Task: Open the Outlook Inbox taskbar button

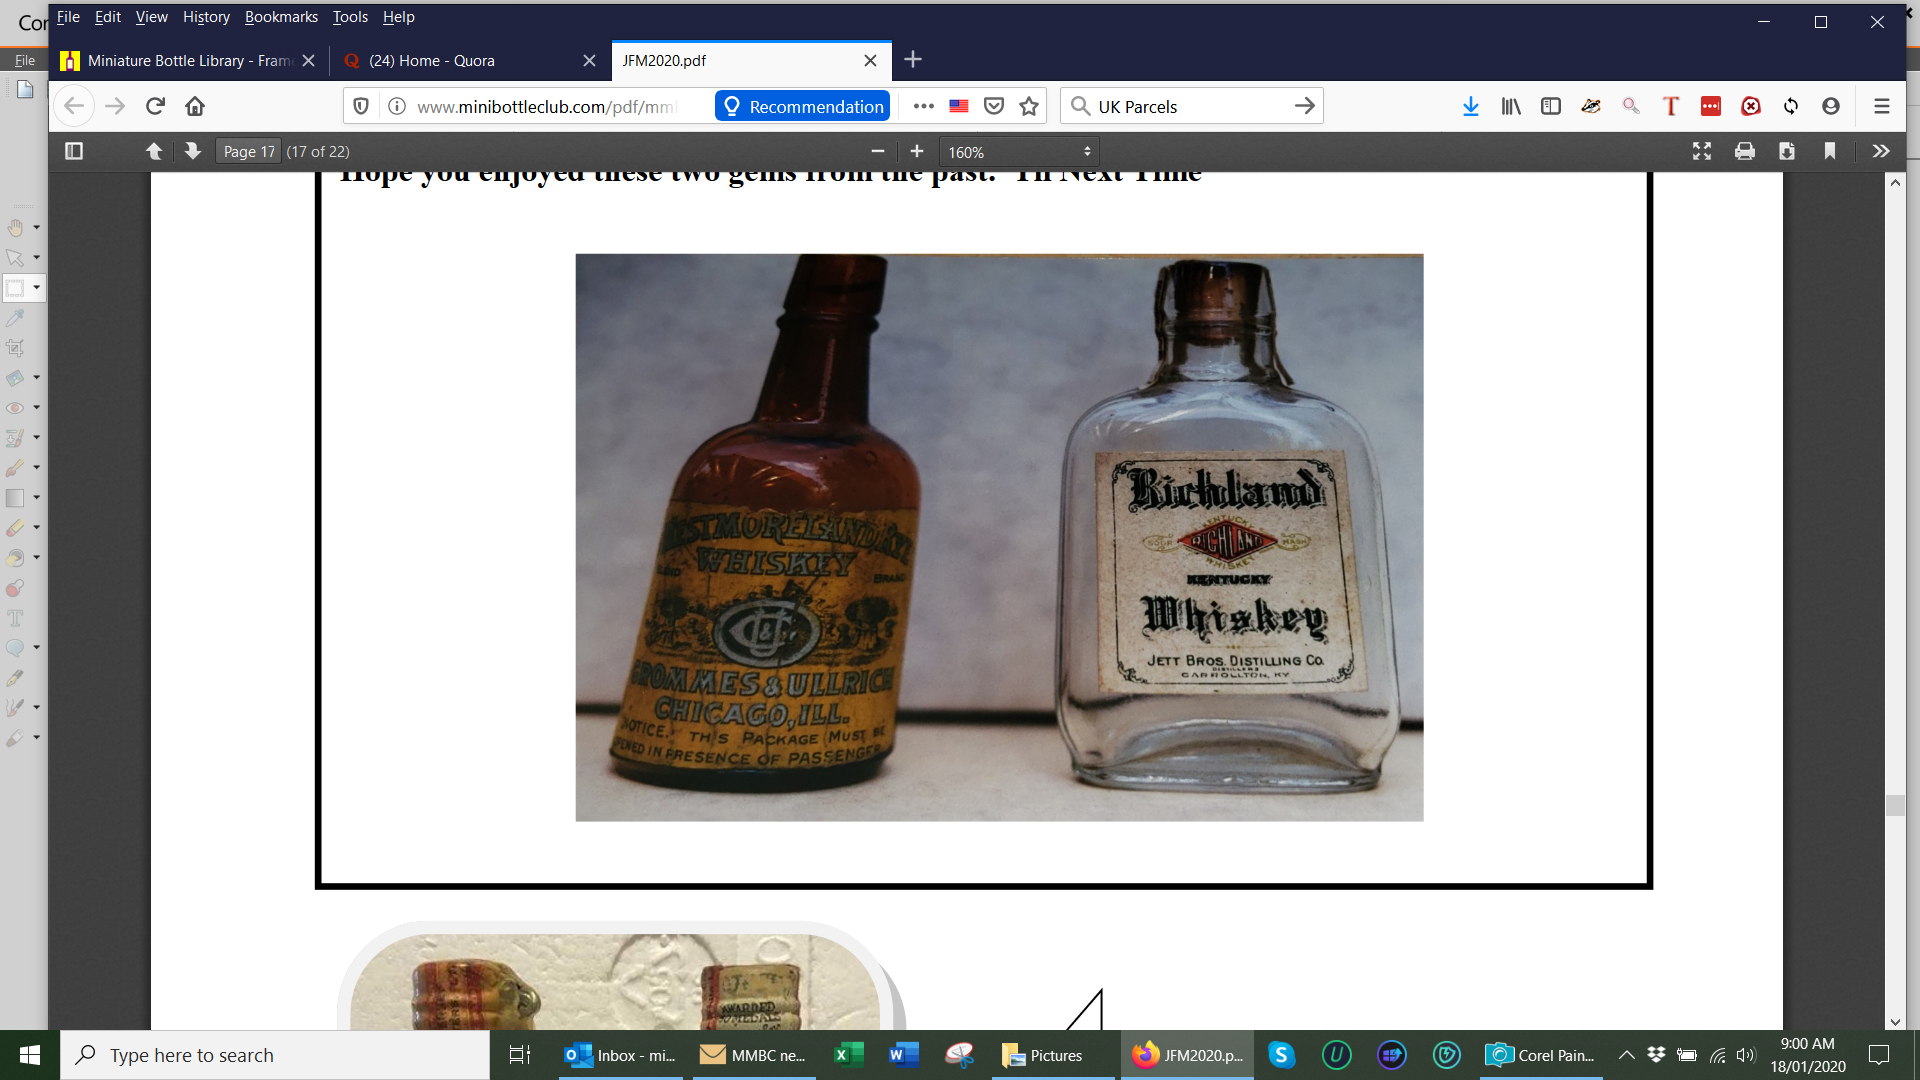Action: click(620, 1055)
